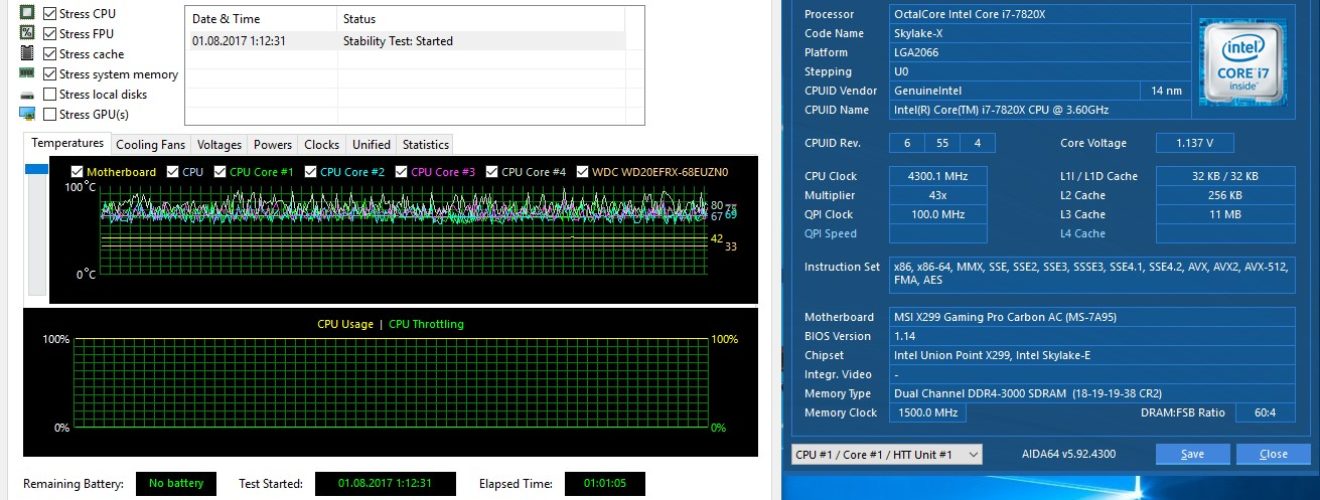Click the Close button in CPUID panel
The height and width of the screenshot is (500, 1320).
(1273, 454)
